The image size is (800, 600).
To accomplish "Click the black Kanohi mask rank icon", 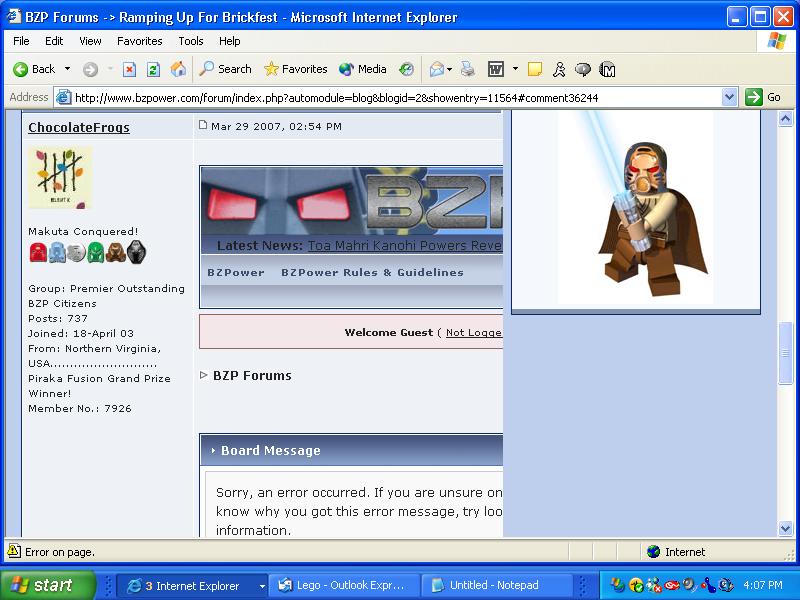I will 136,252.
